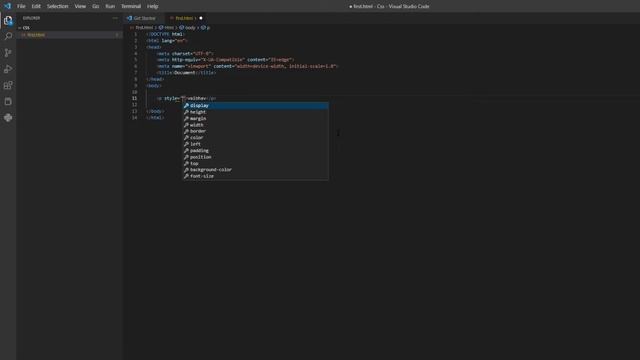This screenshot has width=640, height=360.
Task: Switch to the Get Started tab
Action: (144, 18)
